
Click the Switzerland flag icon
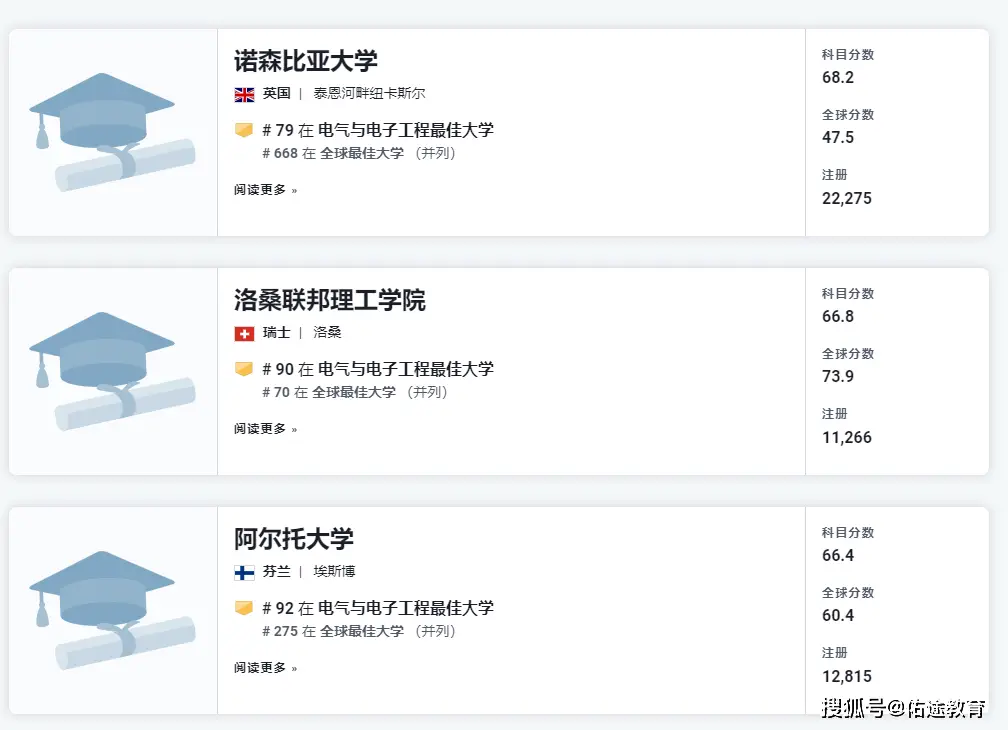244,333
